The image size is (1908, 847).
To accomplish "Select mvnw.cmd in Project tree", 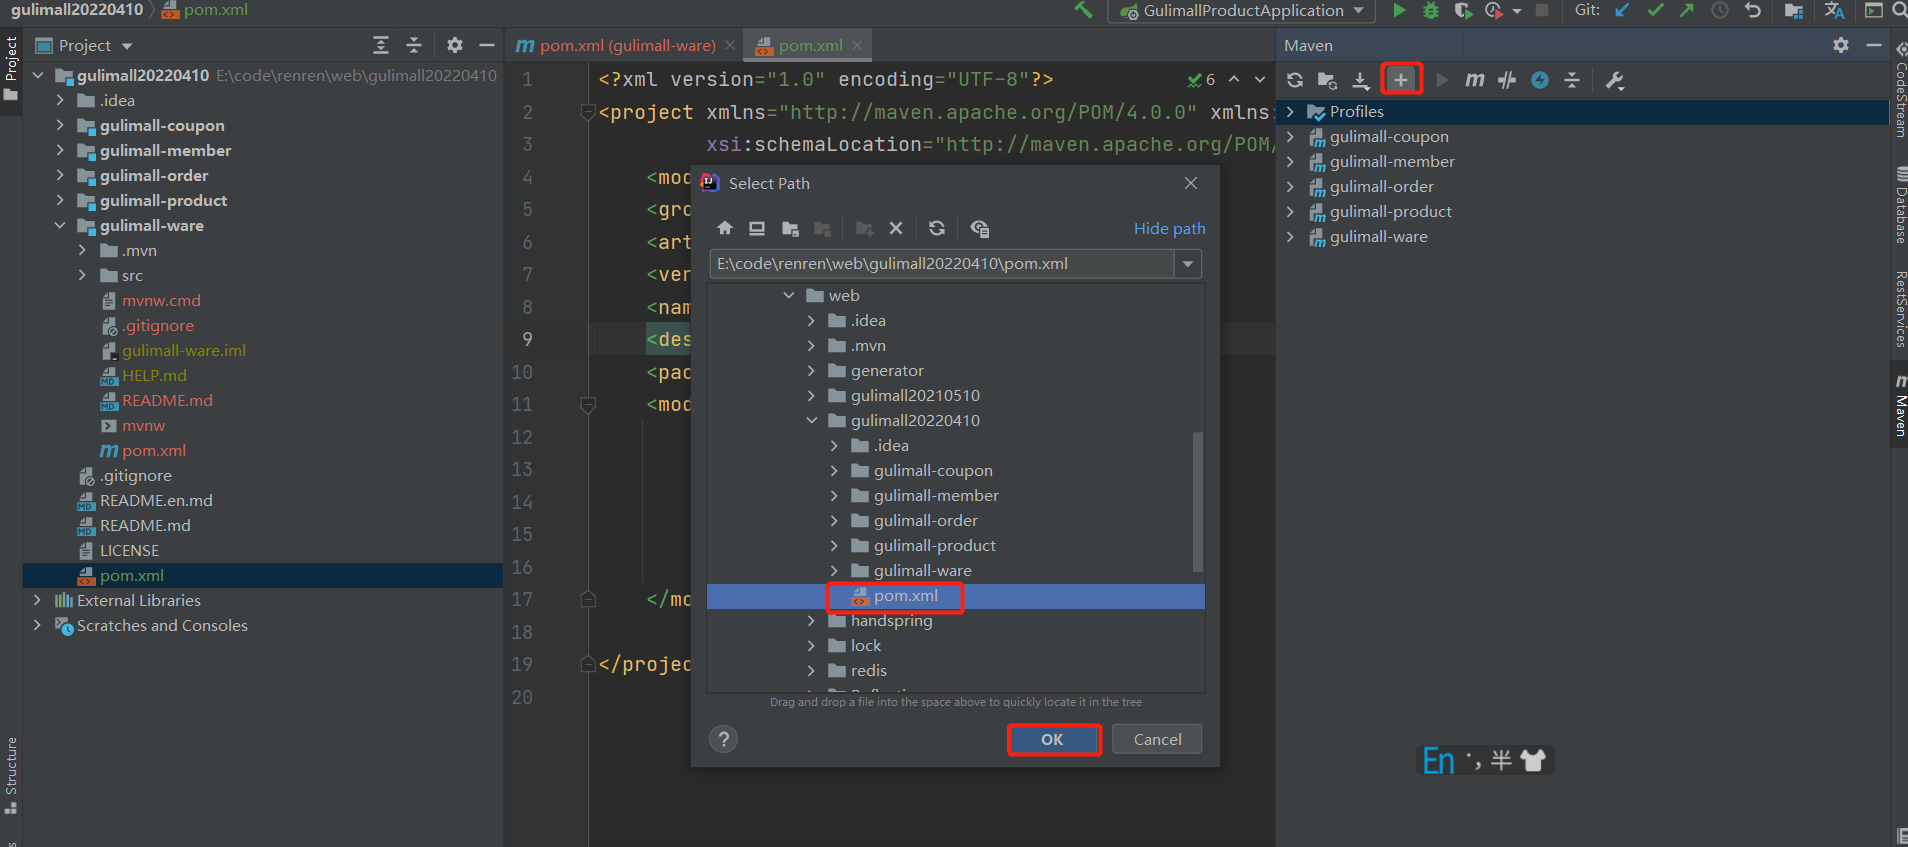I will click(161, 300).
